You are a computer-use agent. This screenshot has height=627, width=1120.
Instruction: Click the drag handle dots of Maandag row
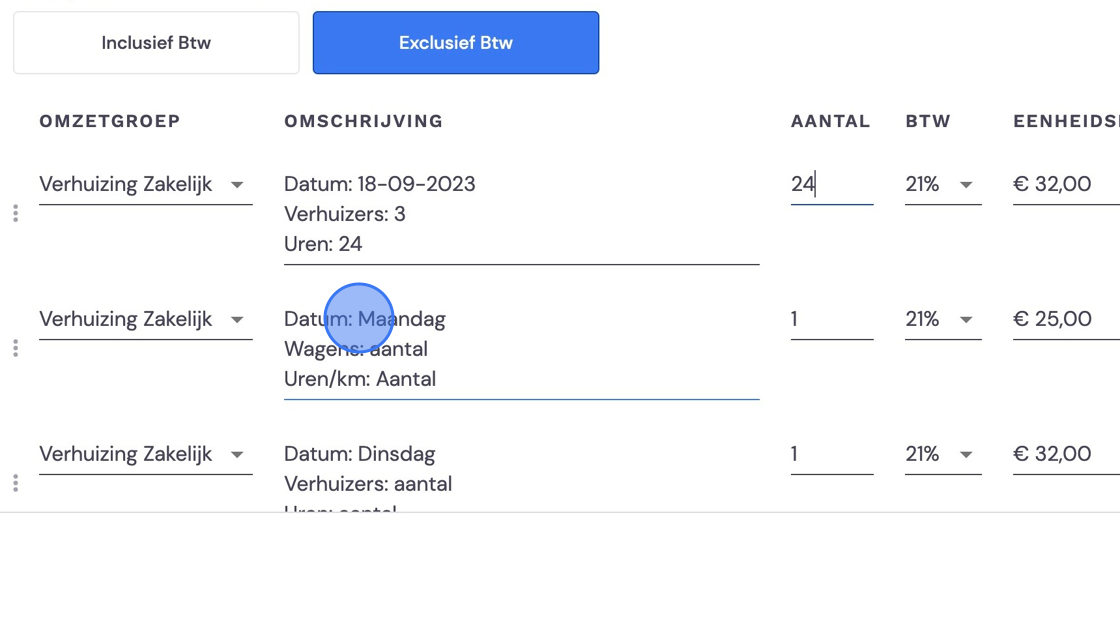tap(16, 348)
